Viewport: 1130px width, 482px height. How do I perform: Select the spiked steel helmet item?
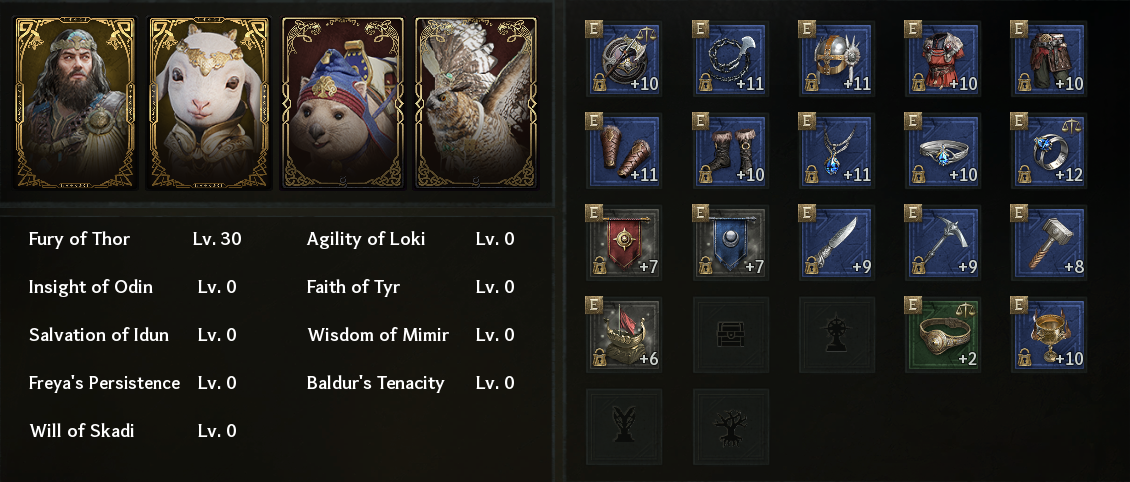(x=837, y=59)
